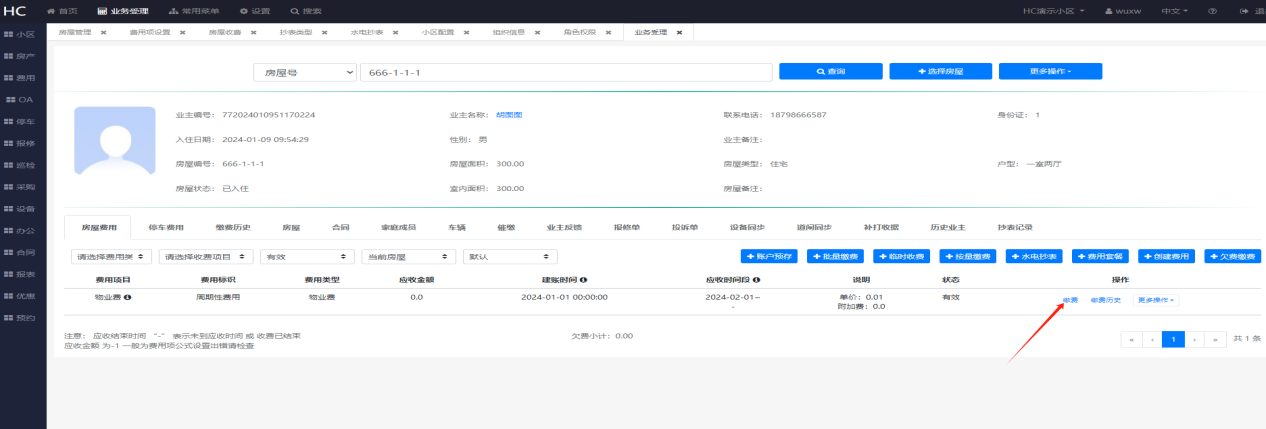
Task: Open the 预约 sidebar menu
Action: click(x=20, y=318)
